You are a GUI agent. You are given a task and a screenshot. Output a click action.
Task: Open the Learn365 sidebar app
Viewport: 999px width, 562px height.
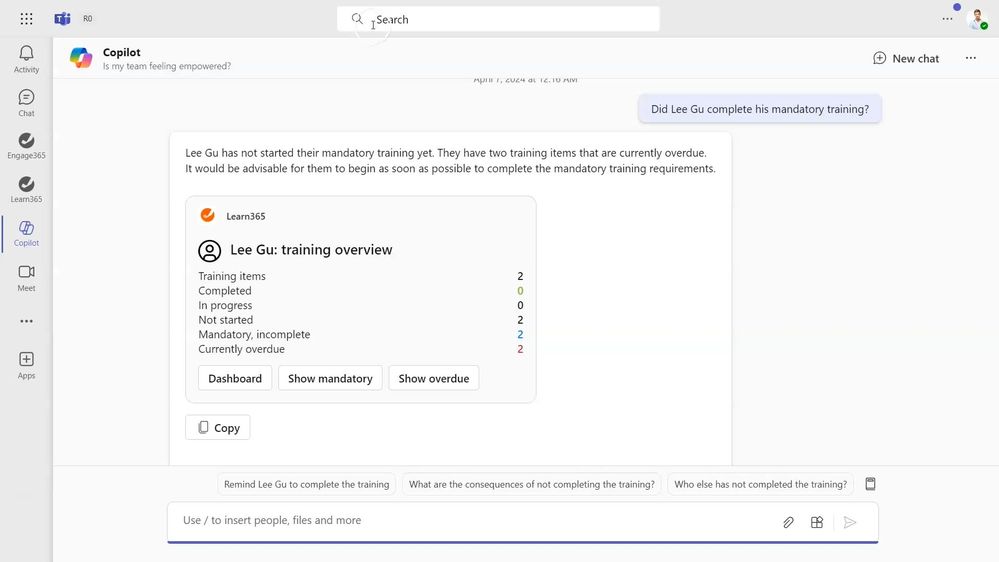[26, 190]
